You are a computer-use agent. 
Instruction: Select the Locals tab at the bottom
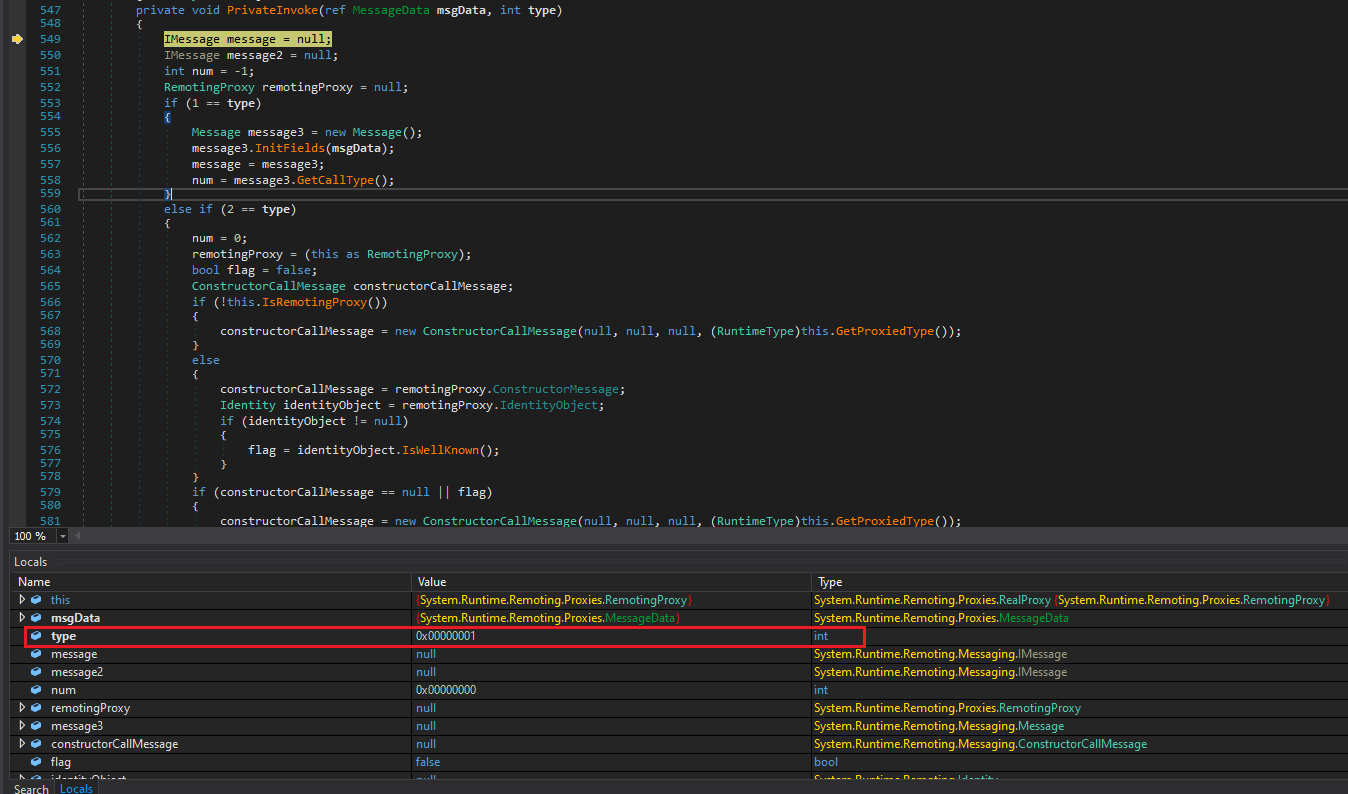tap(76, 789)
